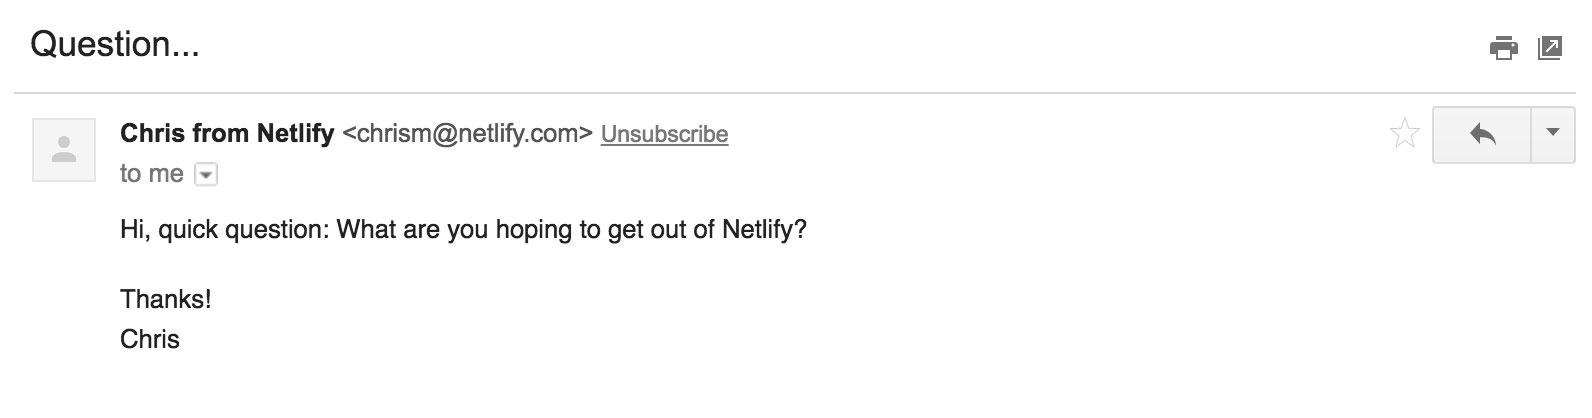Click the word "What" in the question
Screen dimensions: 1592x418
point(367,230)
